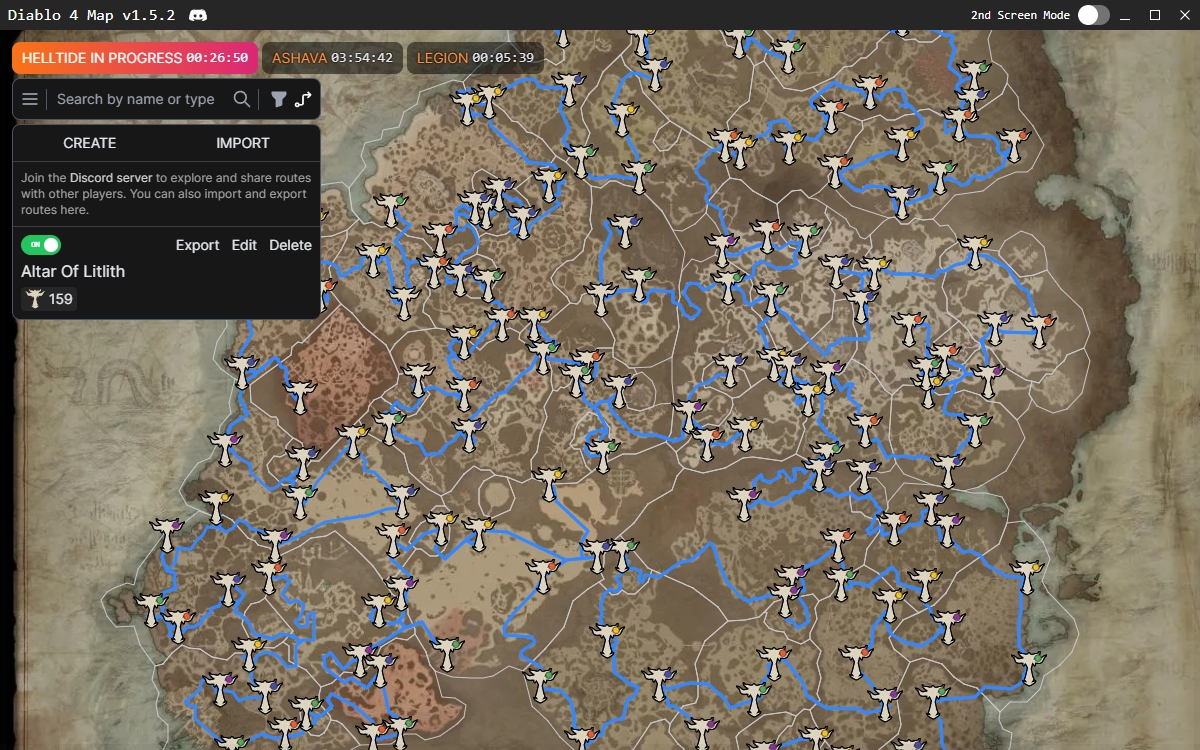The image size is (1200, 750).
Task: Select the 'Altar Of Litlith' route name
Action: [73, 271]
